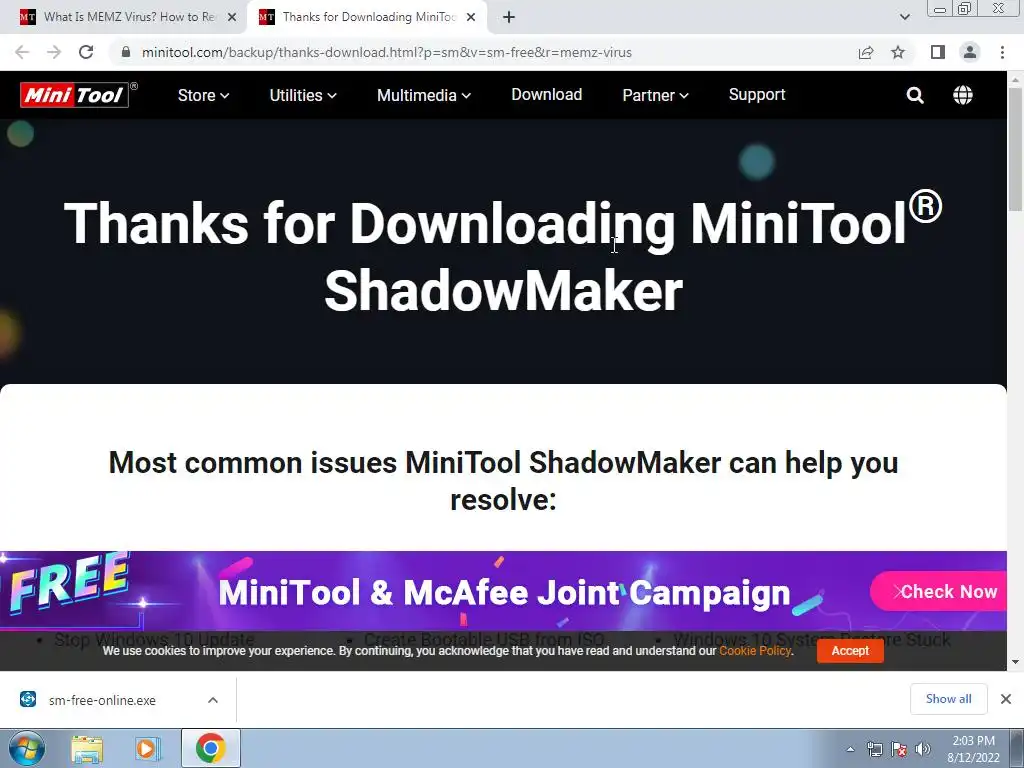
Task: Open the volume speaker tray icon
Action: 923,749
